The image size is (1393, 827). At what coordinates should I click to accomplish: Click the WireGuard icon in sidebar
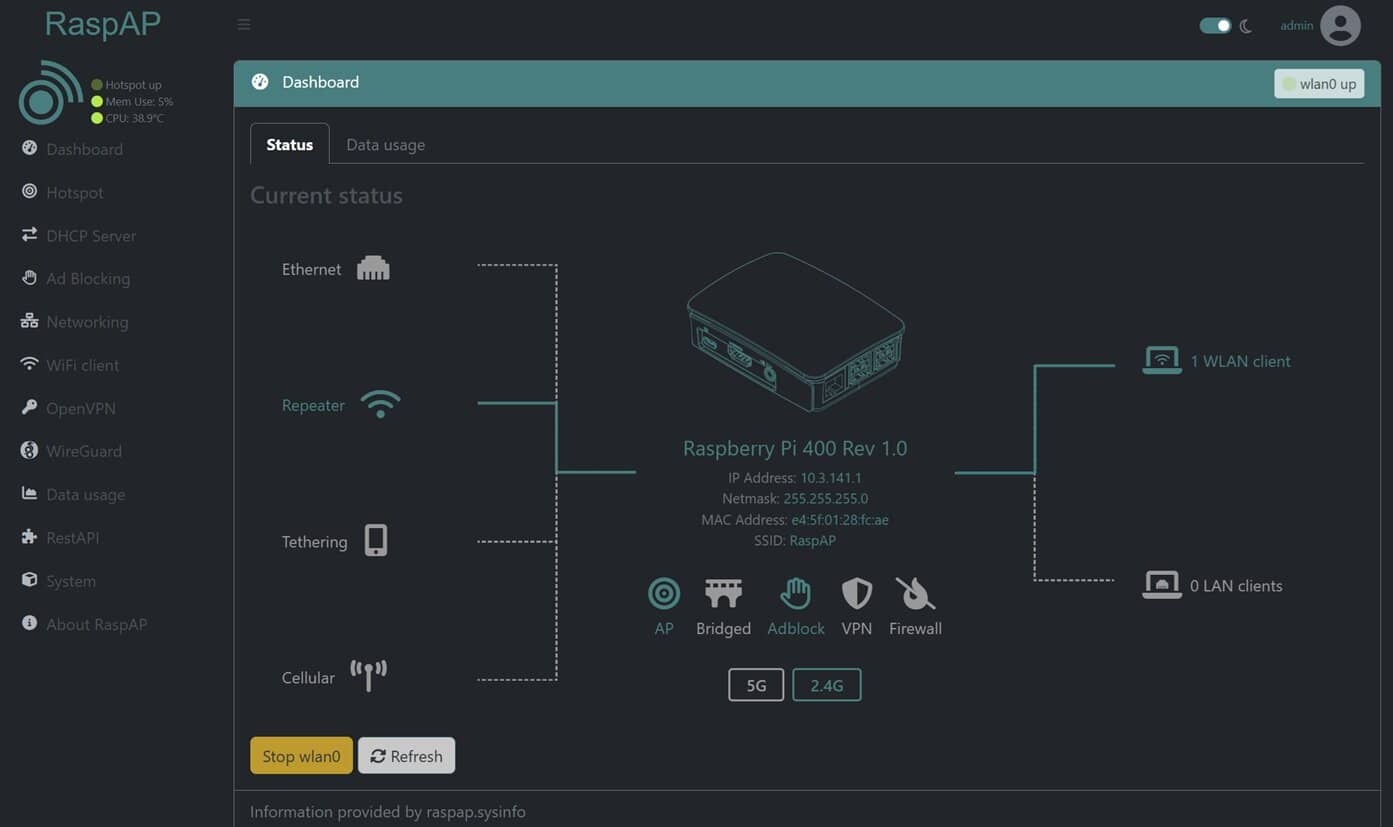(29, 450)
